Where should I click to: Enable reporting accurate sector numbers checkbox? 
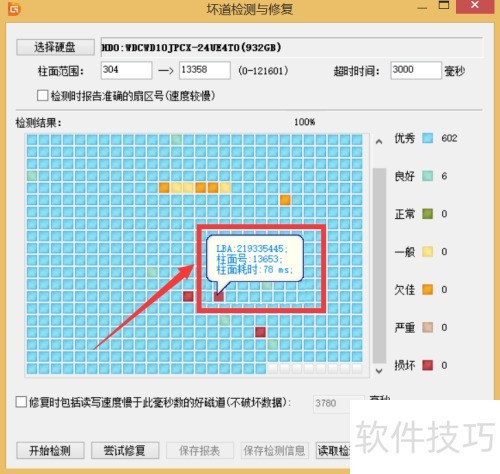(42, 96)
